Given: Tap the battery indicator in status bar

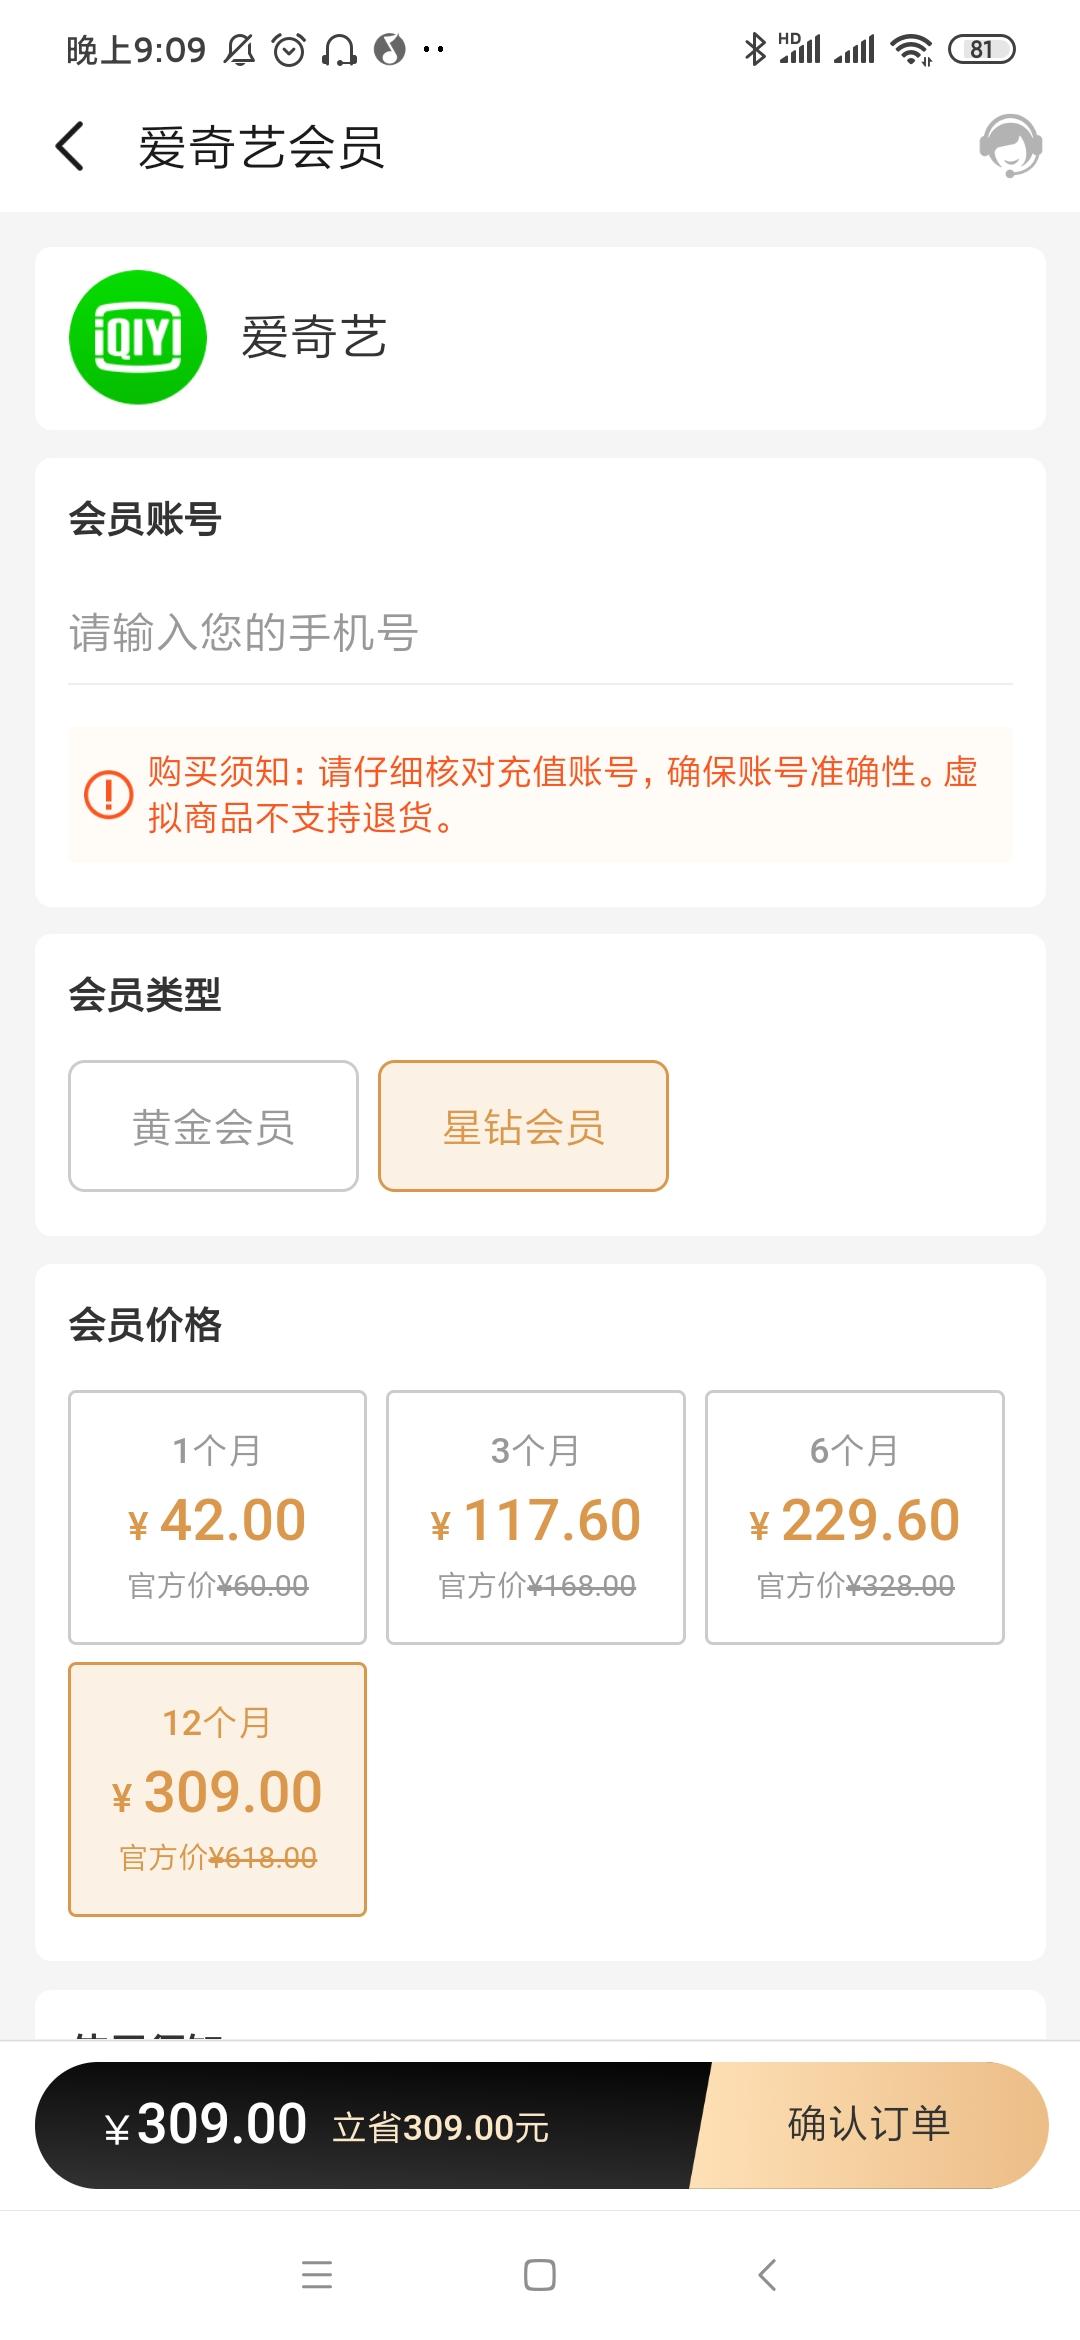Looking at the screenshot, I should tap(981, 49).
